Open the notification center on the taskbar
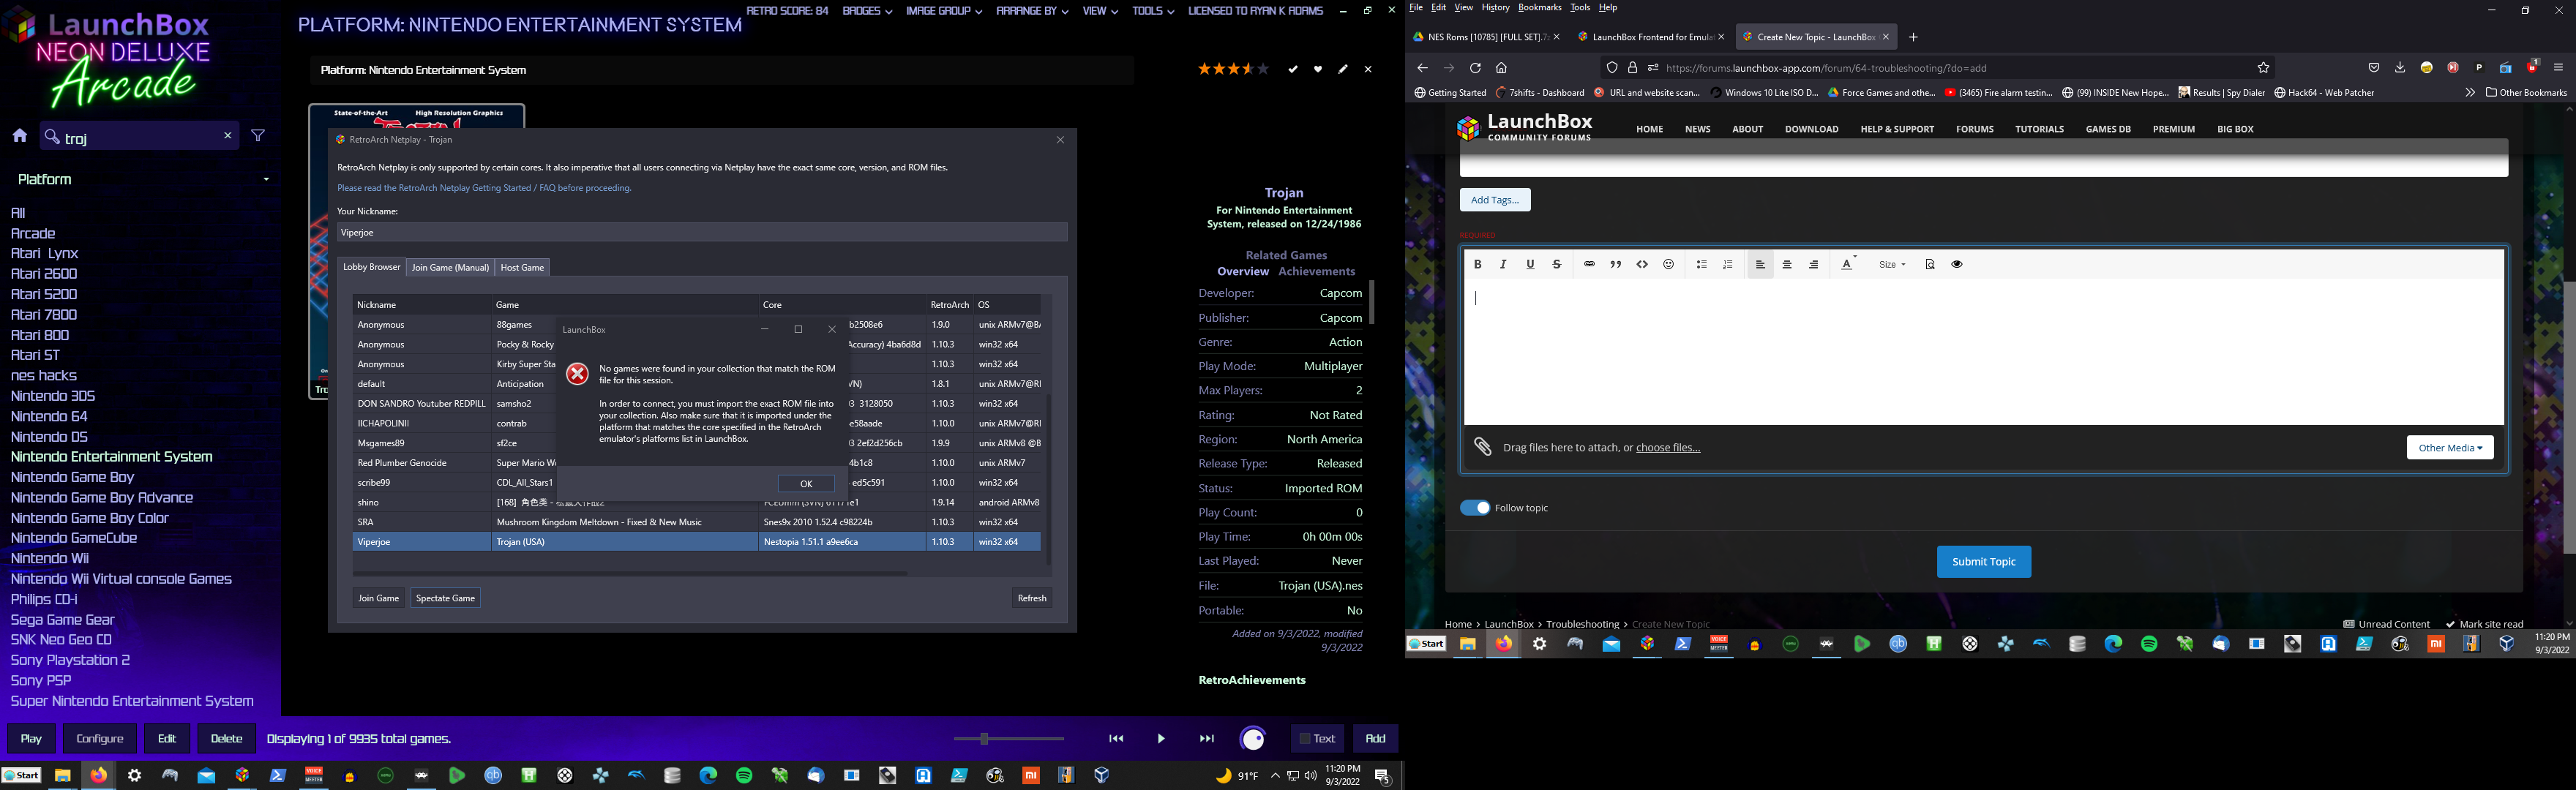2576x790 pixels. [x=1383, y=776]
